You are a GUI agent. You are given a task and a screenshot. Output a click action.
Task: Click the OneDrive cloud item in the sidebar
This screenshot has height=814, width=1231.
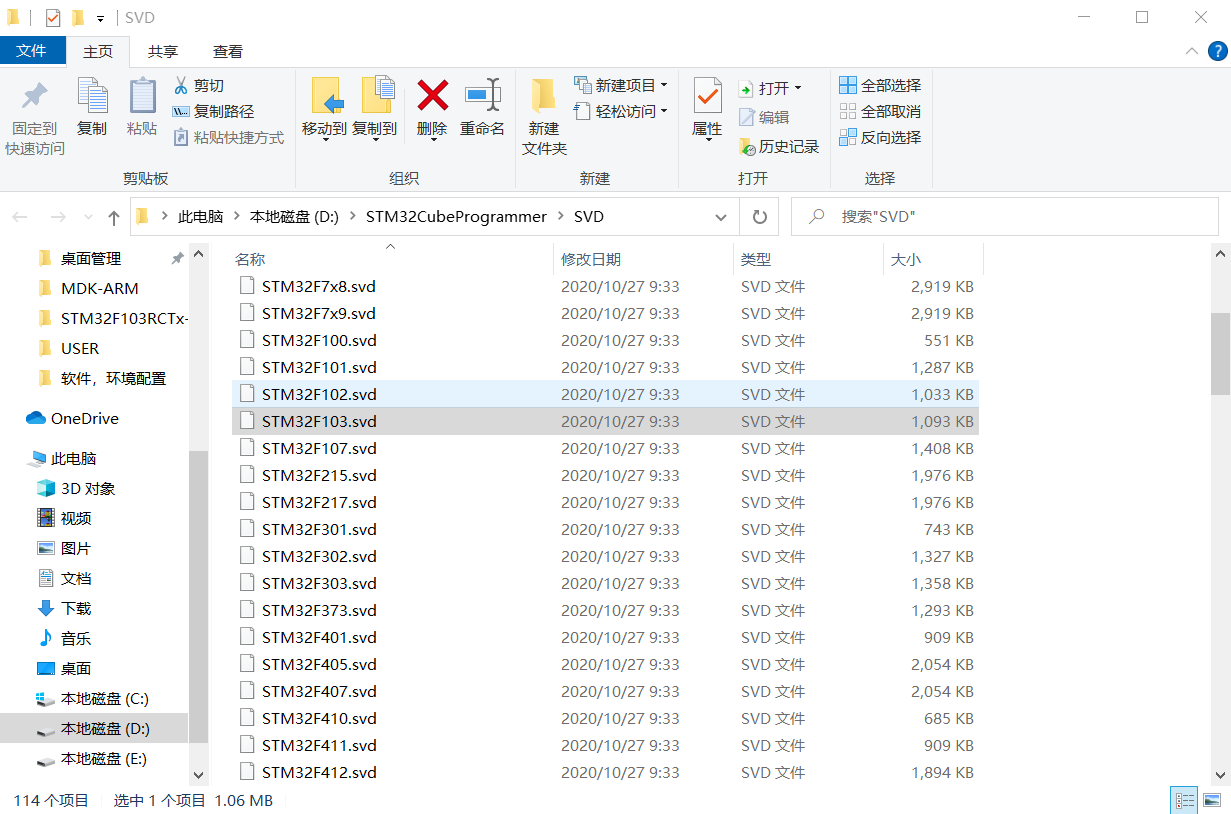72,418
